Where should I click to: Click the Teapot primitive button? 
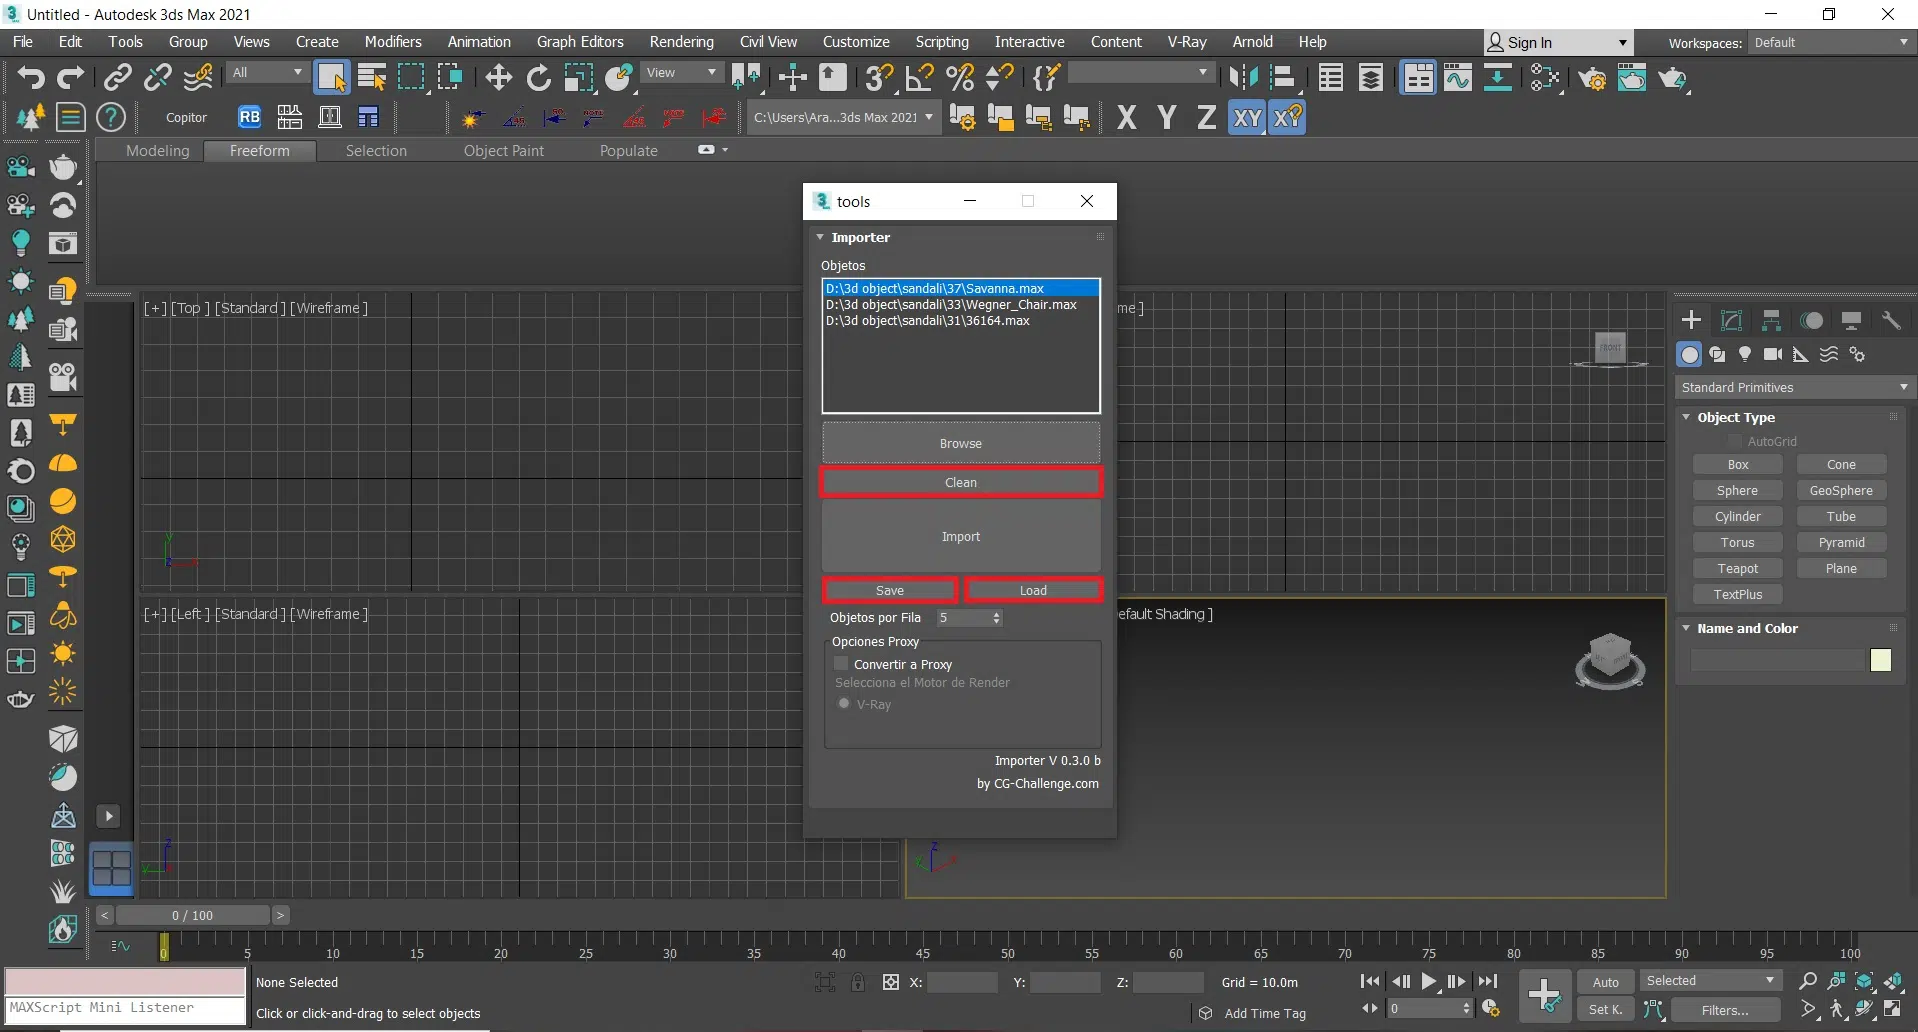click(x=1737, y=569)
